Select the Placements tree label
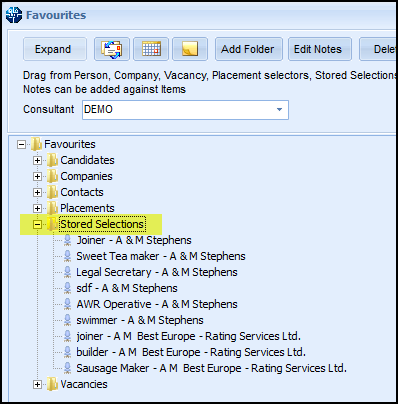The width and height of the screenshot is (398, 404). point(87,208)
